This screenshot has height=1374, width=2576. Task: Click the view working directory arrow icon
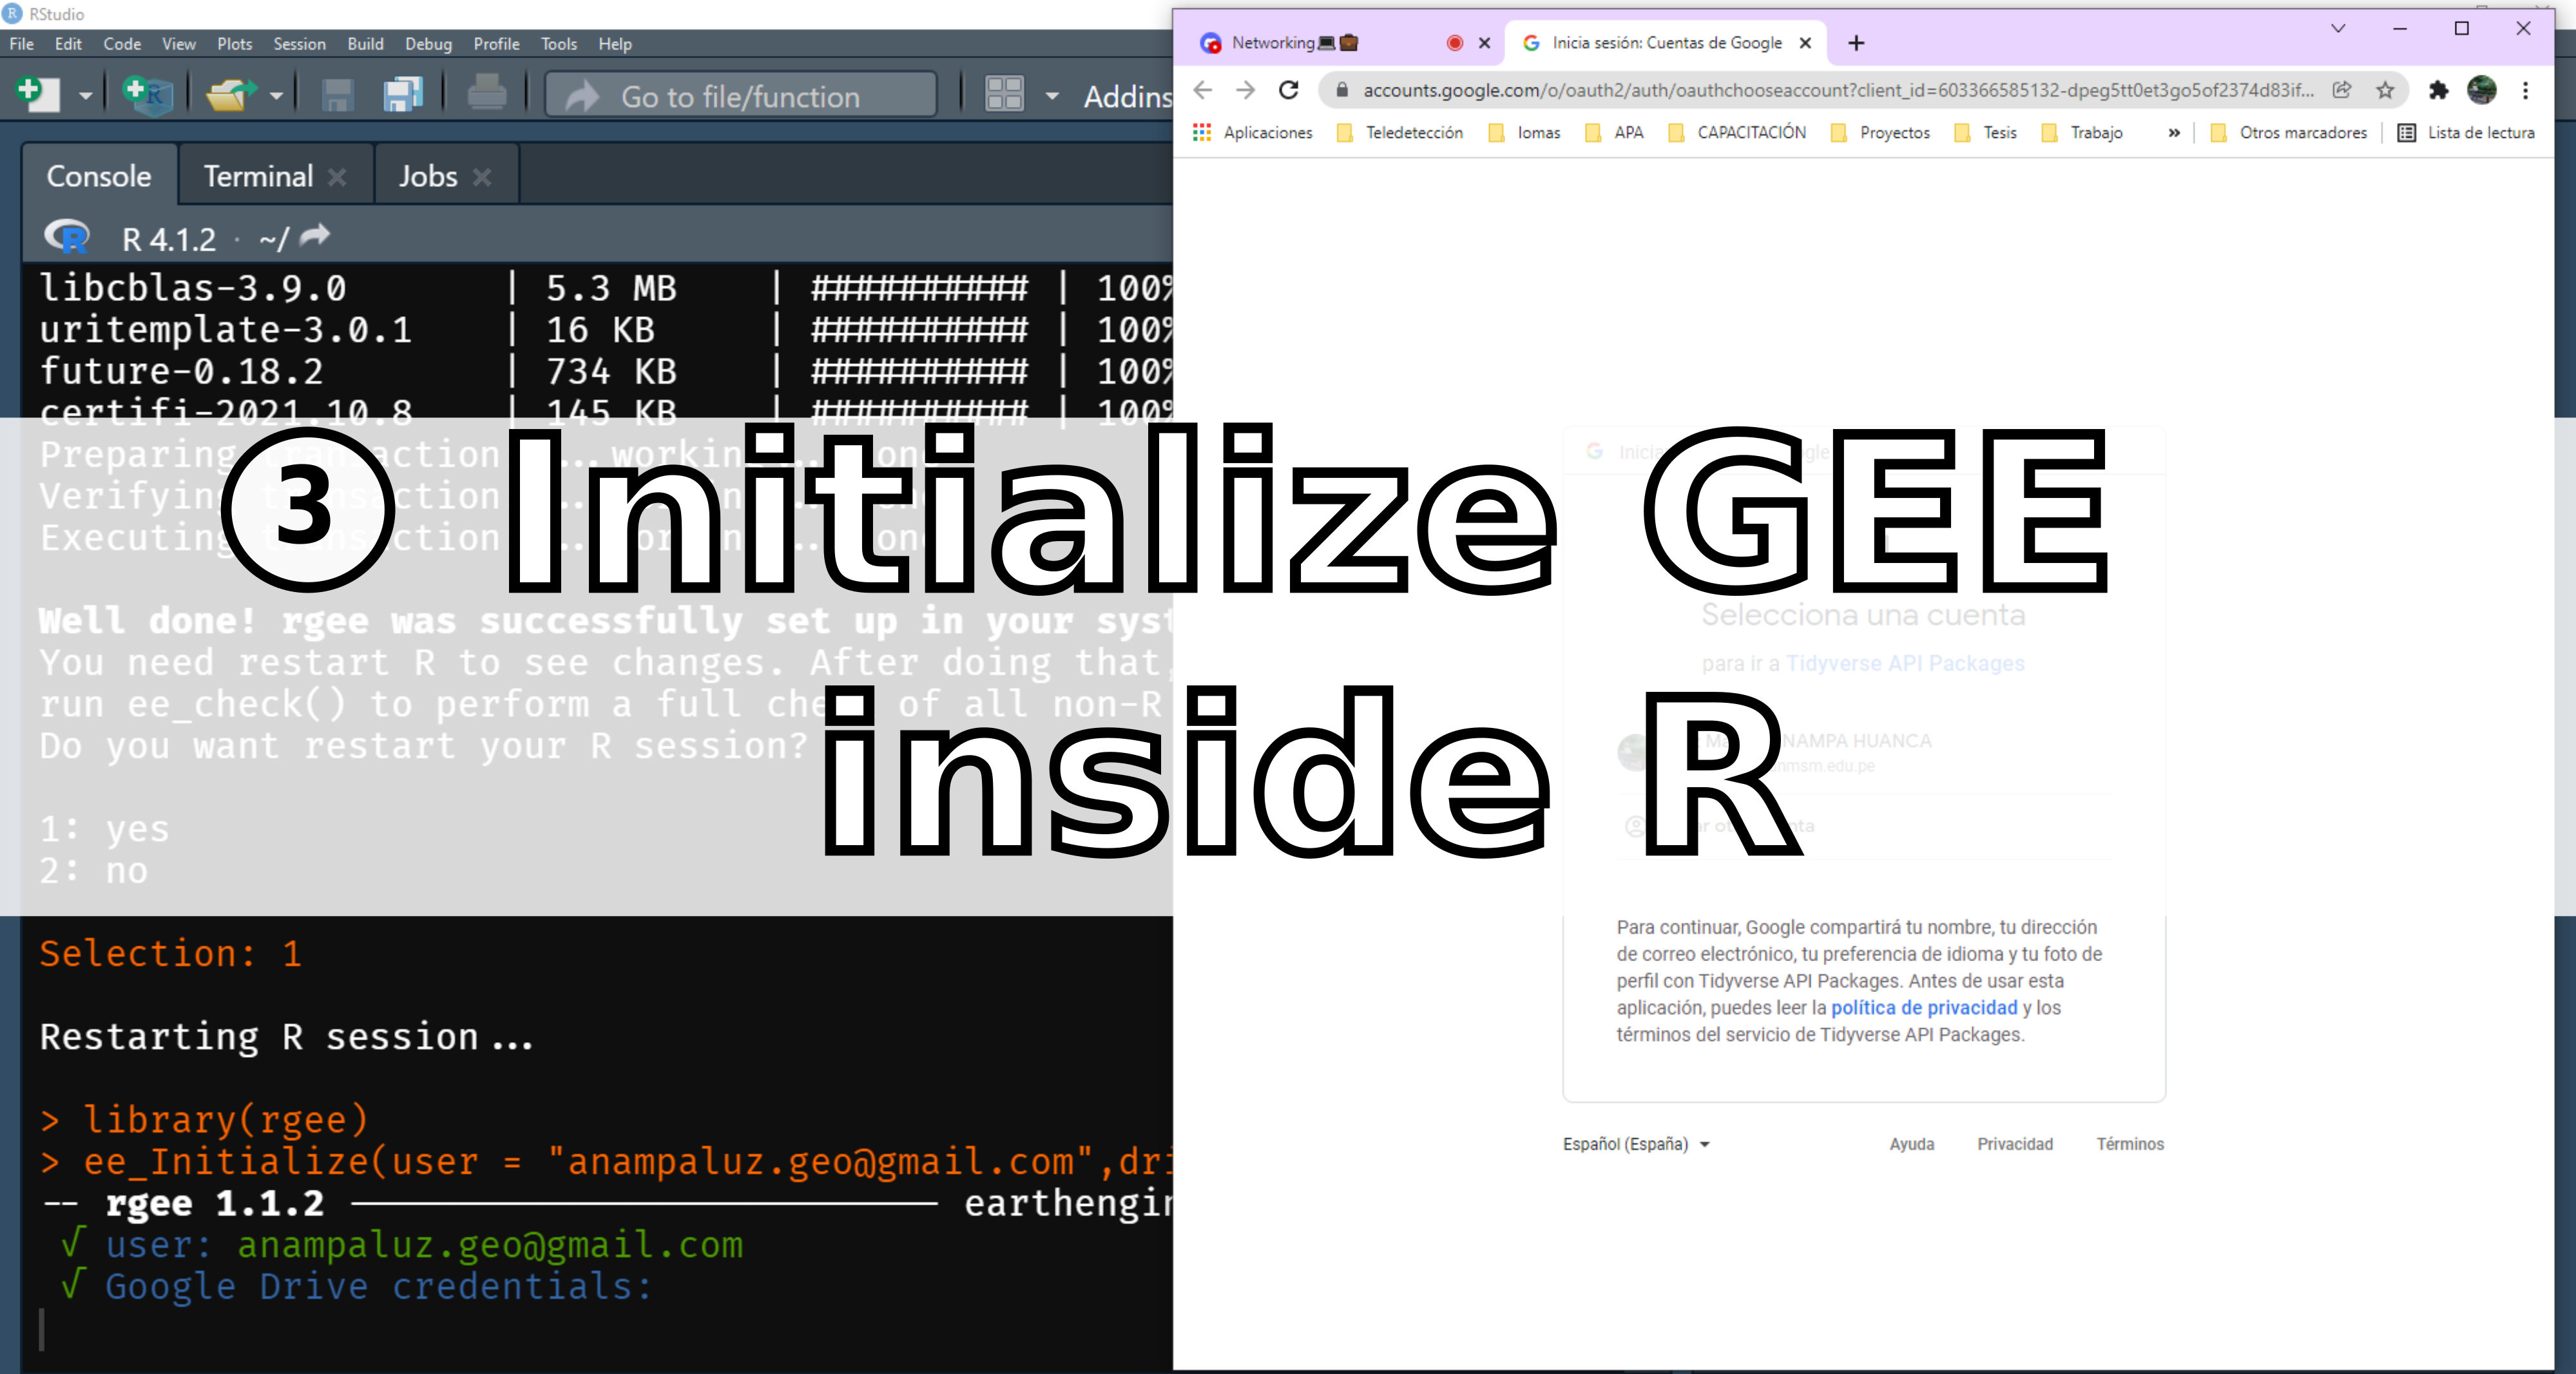[x=314, y=236]
